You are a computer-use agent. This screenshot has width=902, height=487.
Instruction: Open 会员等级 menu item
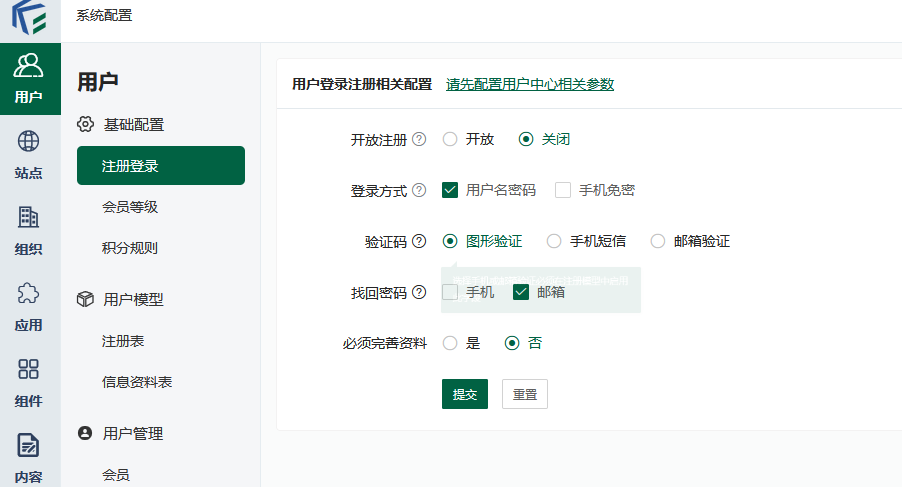[130, 207]
